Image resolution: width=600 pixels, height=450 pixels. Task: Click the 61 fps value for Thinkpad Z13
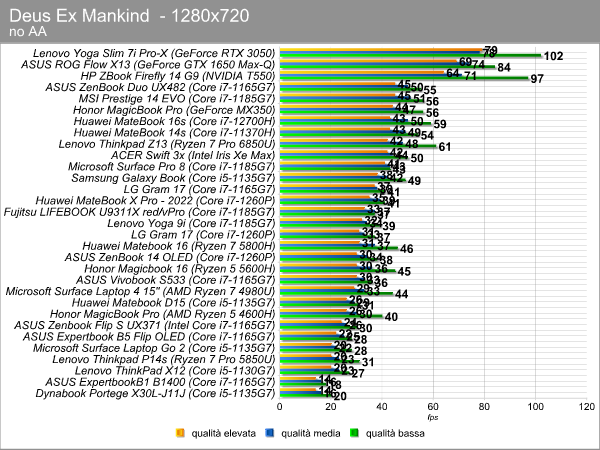pos(445,147)
